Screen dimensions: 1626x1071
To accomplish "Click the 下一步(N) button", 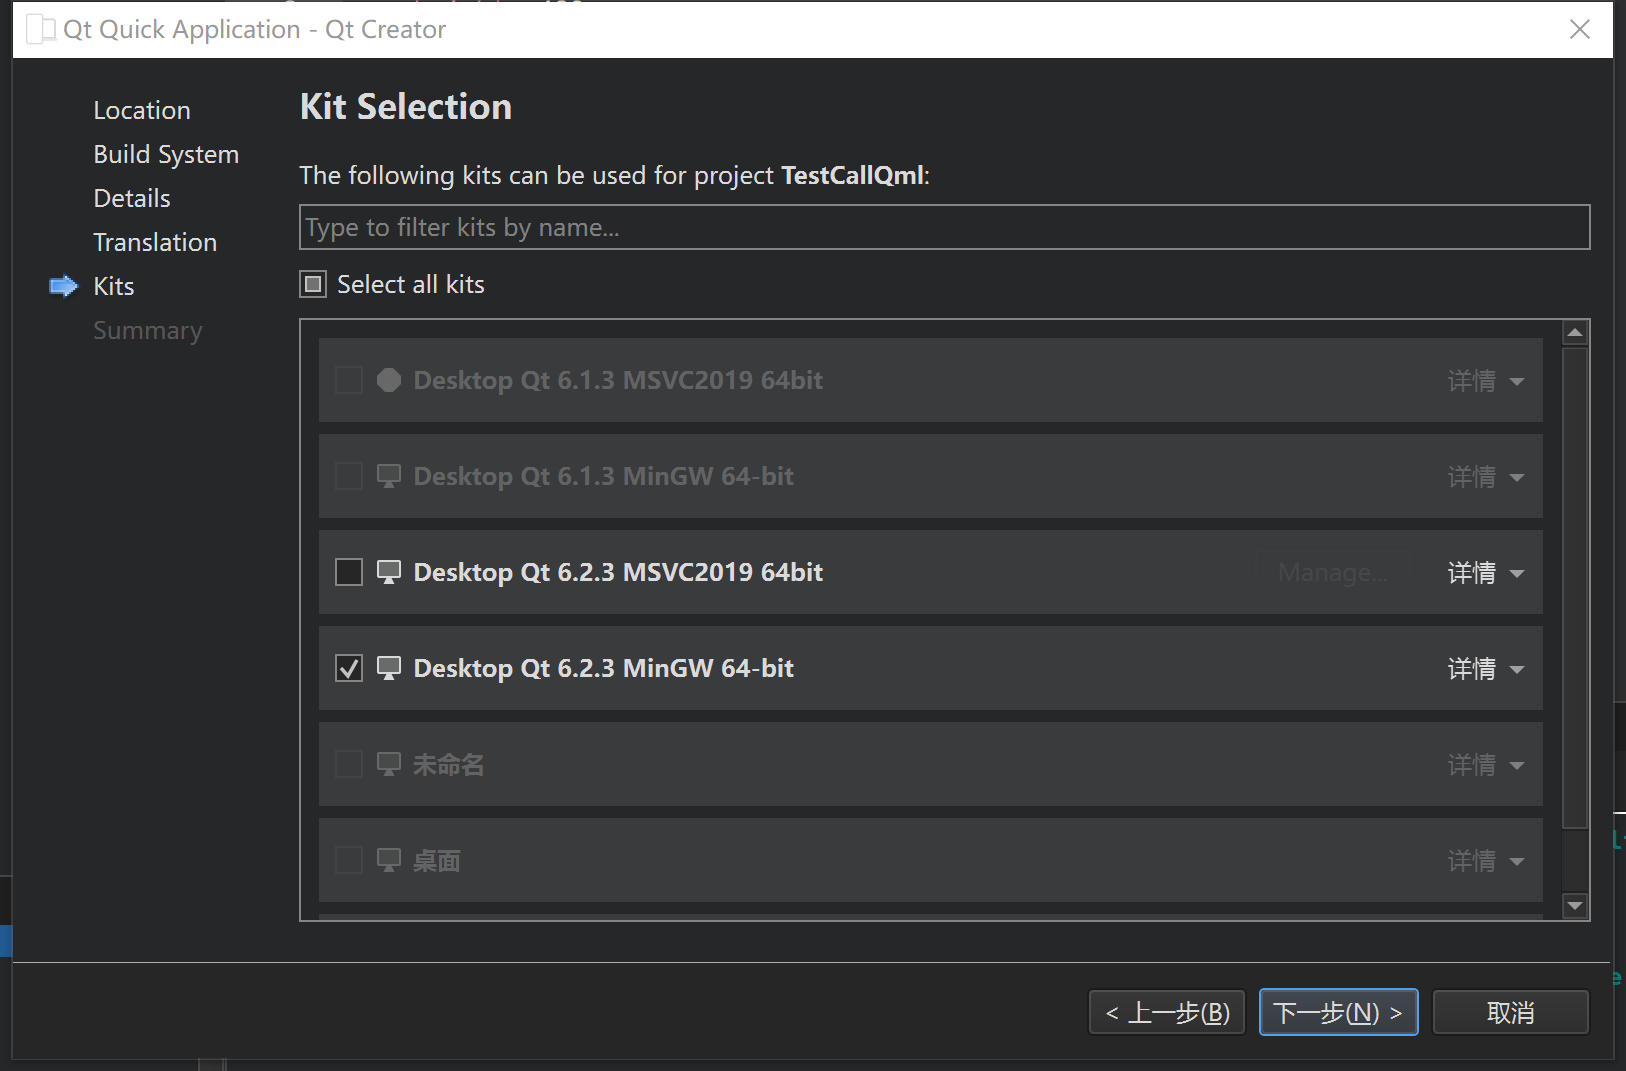I will (1338, 1012).
